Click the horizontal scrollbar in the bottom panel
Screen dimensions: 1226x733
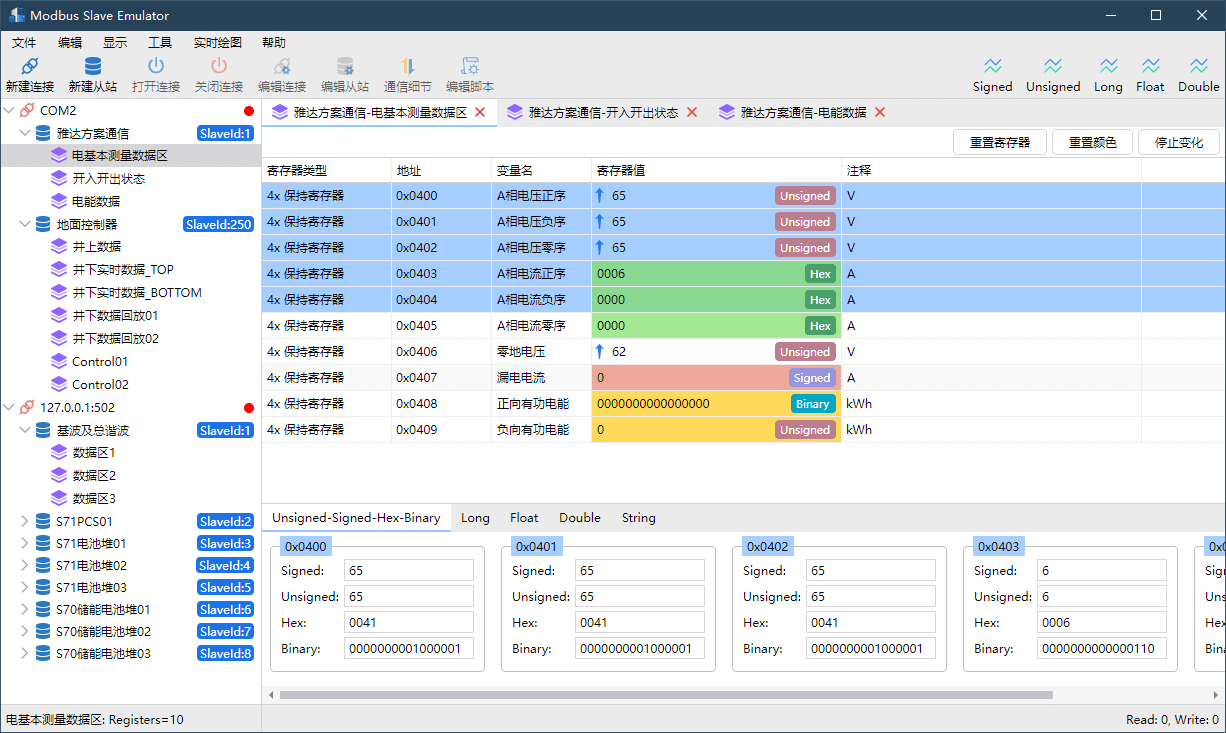click(x=665, y=694)
